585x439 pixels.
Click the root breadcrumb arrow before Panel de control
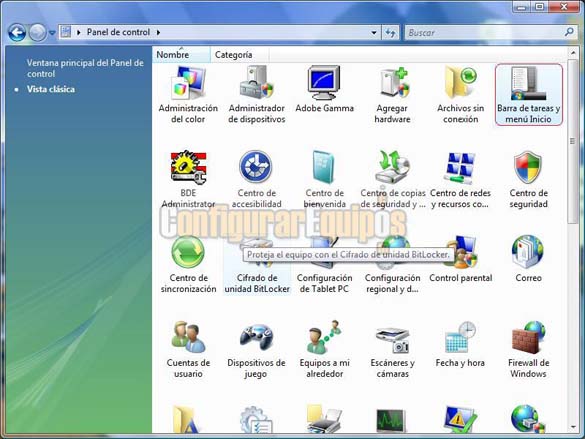pyautogui.click(x=79, y=32)
